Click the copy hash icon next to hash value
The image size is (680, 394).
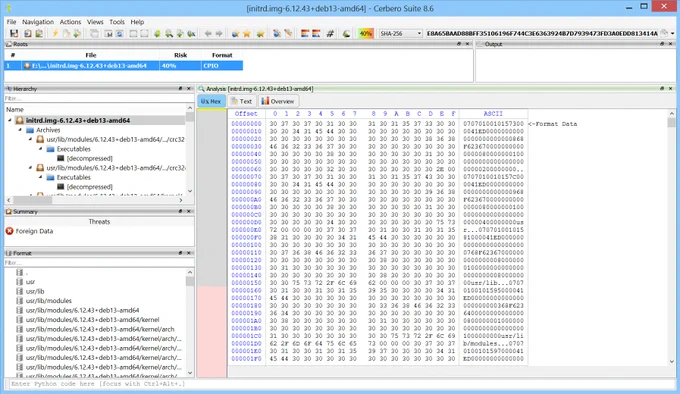coord(664,33)
